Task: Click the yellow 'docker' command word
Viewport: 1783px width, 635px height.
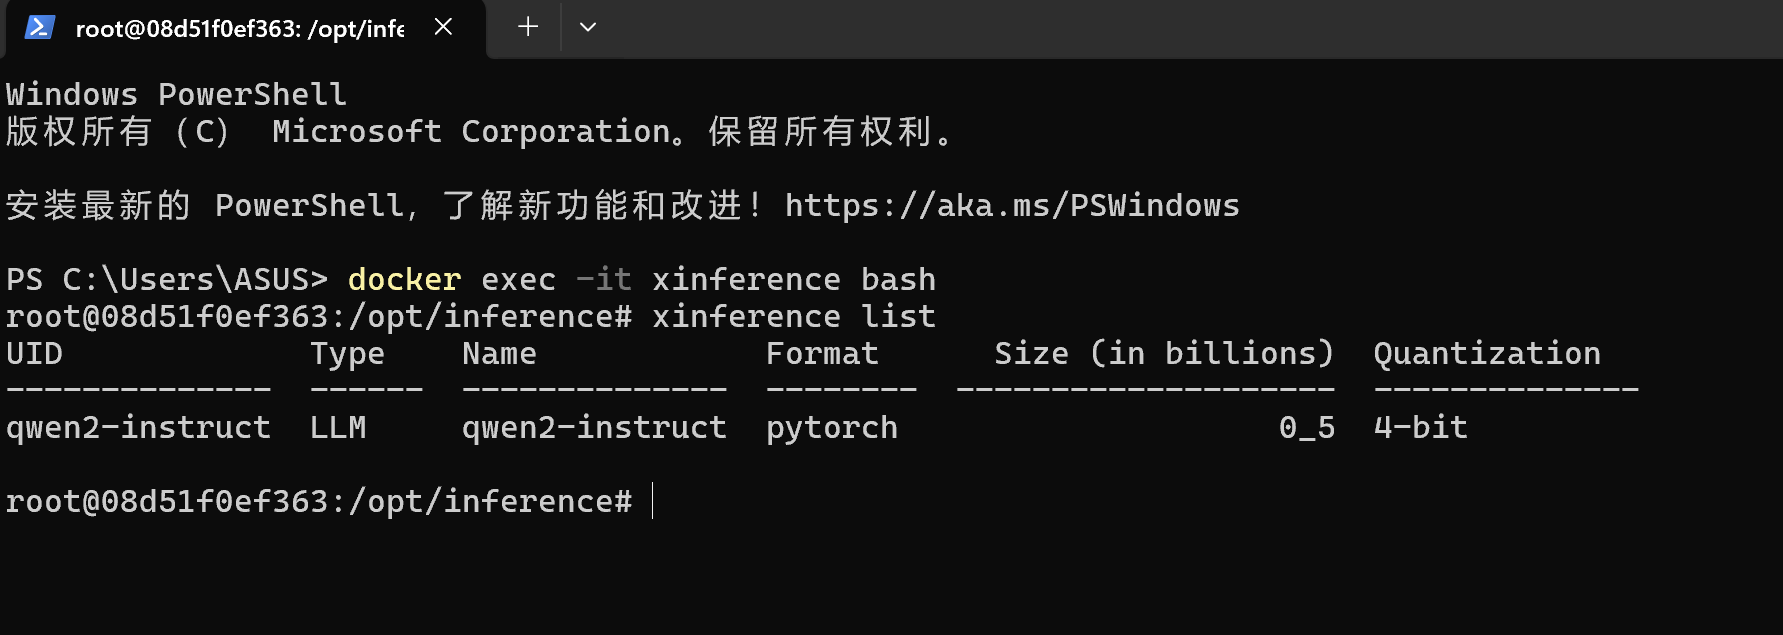Action: 404,280
